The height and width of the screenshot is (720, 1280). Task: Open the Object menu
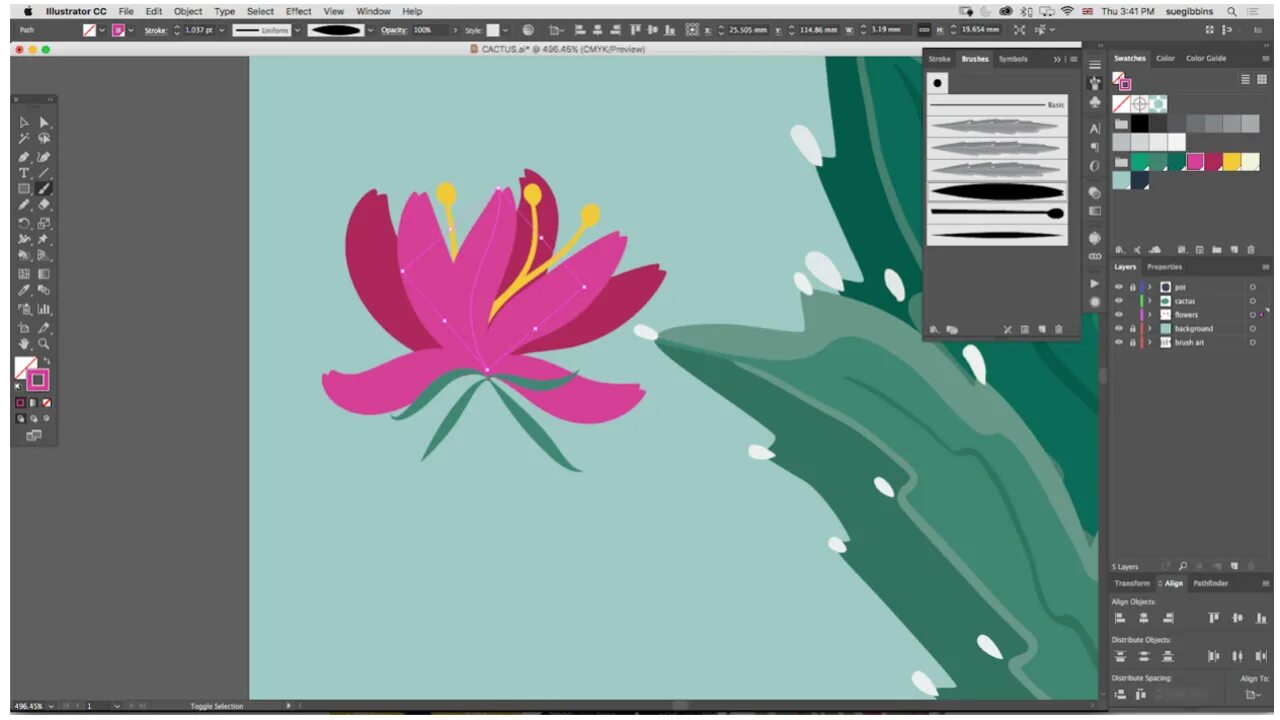188,11
